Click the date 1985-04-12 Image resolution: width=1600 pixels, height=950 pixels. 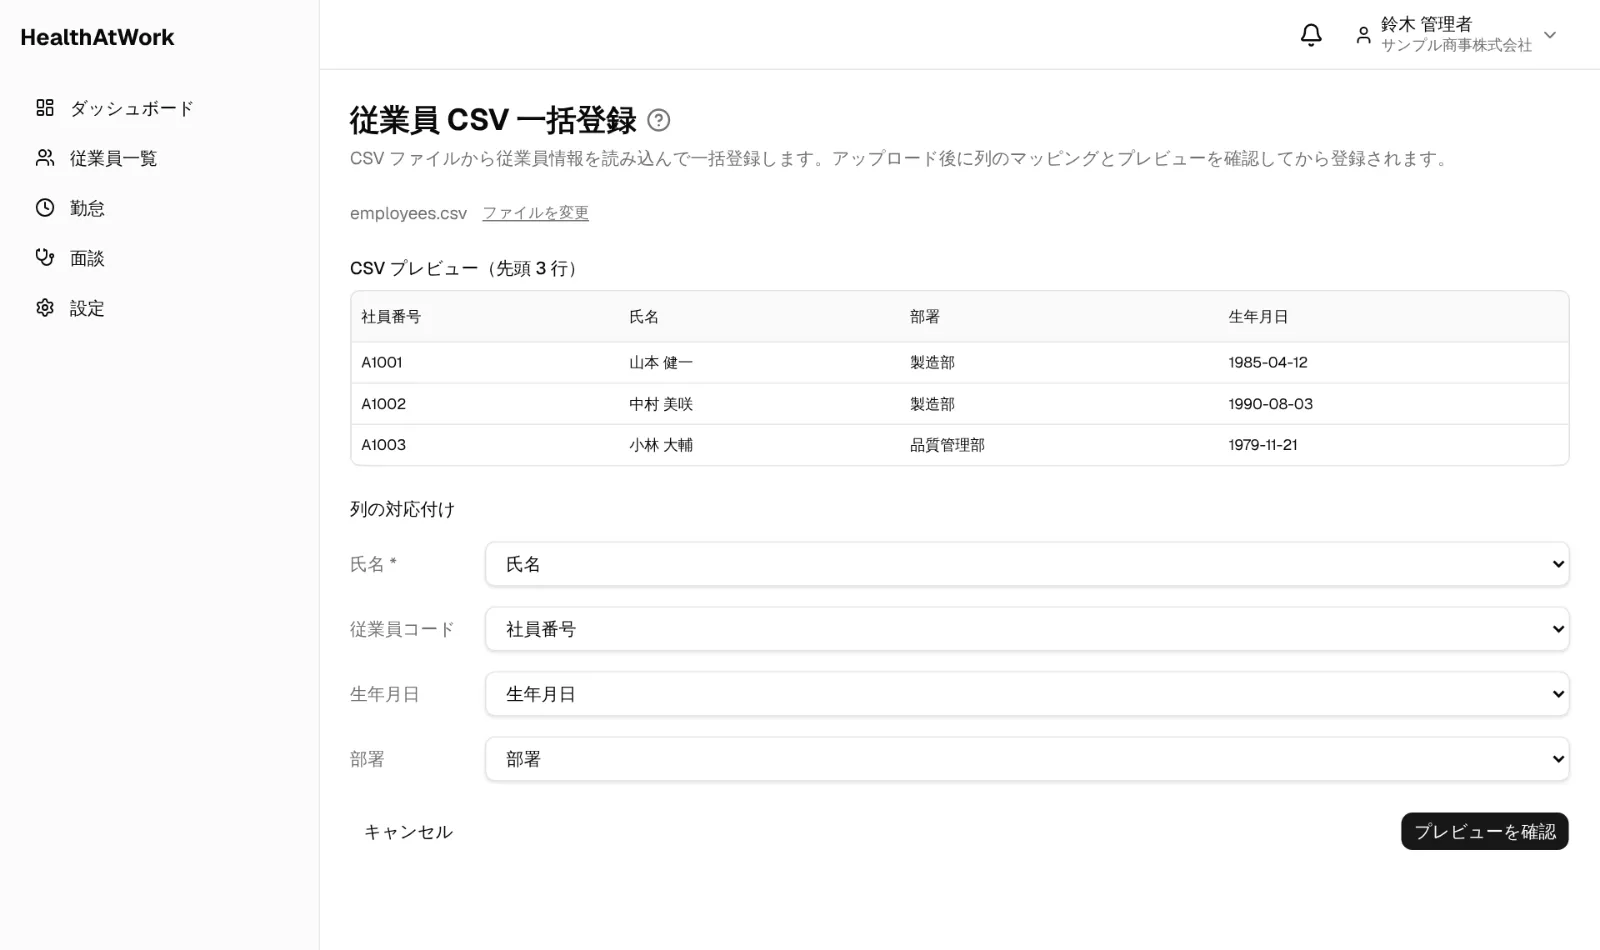tap(1268, 362)
